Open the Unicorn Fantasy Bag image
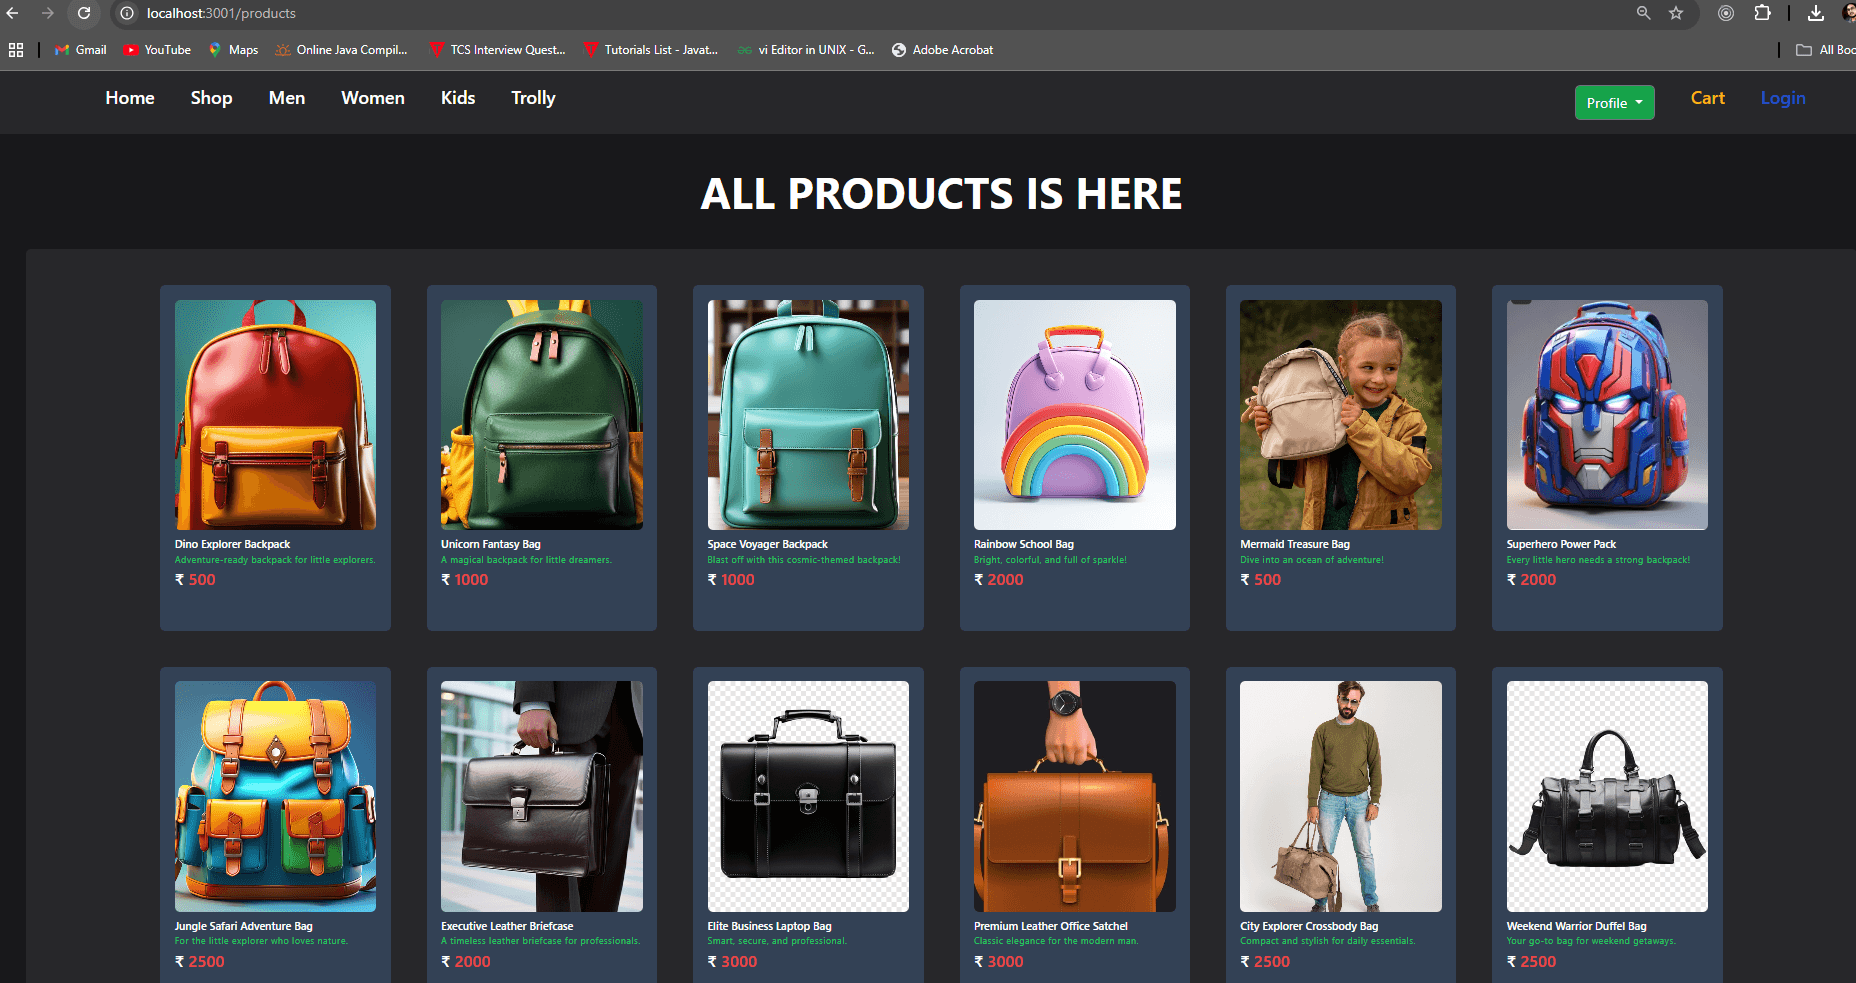1856x983 pixels. pyautogui.click(x=542, y=415)
